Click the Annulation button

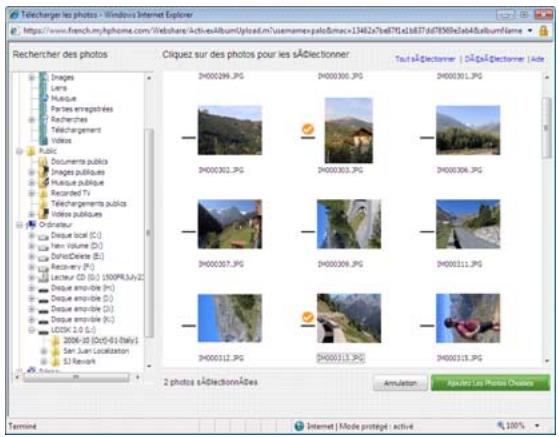coord(400,383)
